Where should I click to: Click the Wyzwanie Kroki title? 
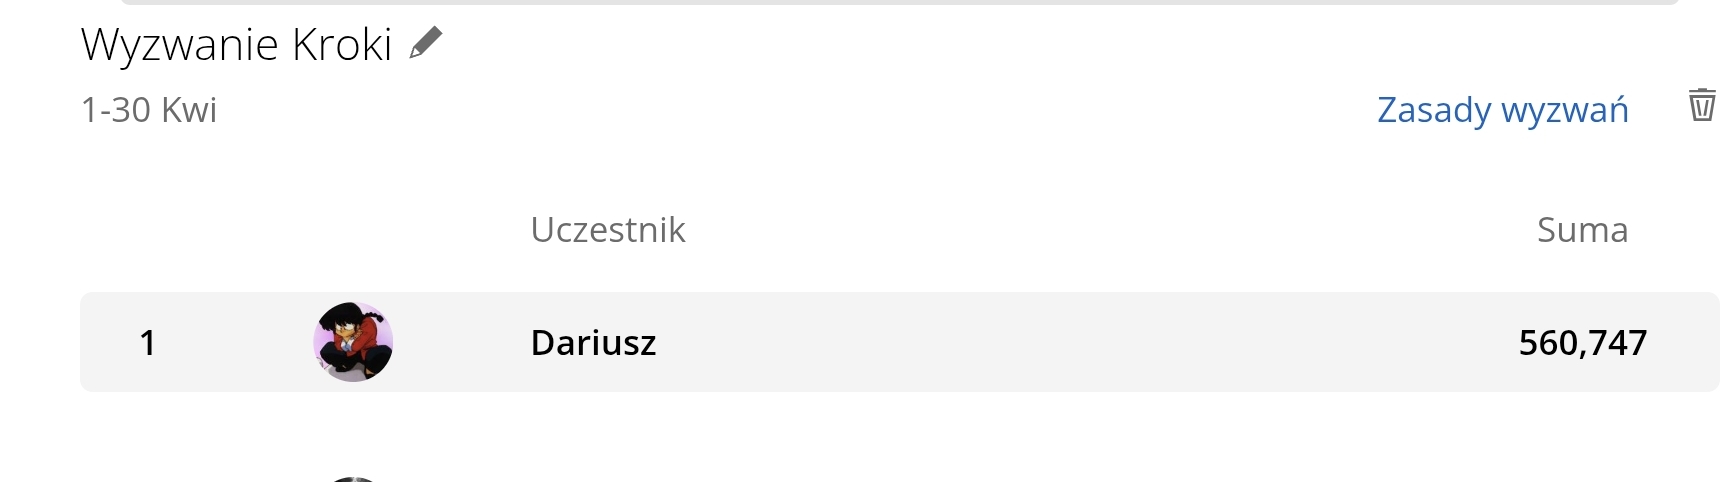tap(236, 45)
